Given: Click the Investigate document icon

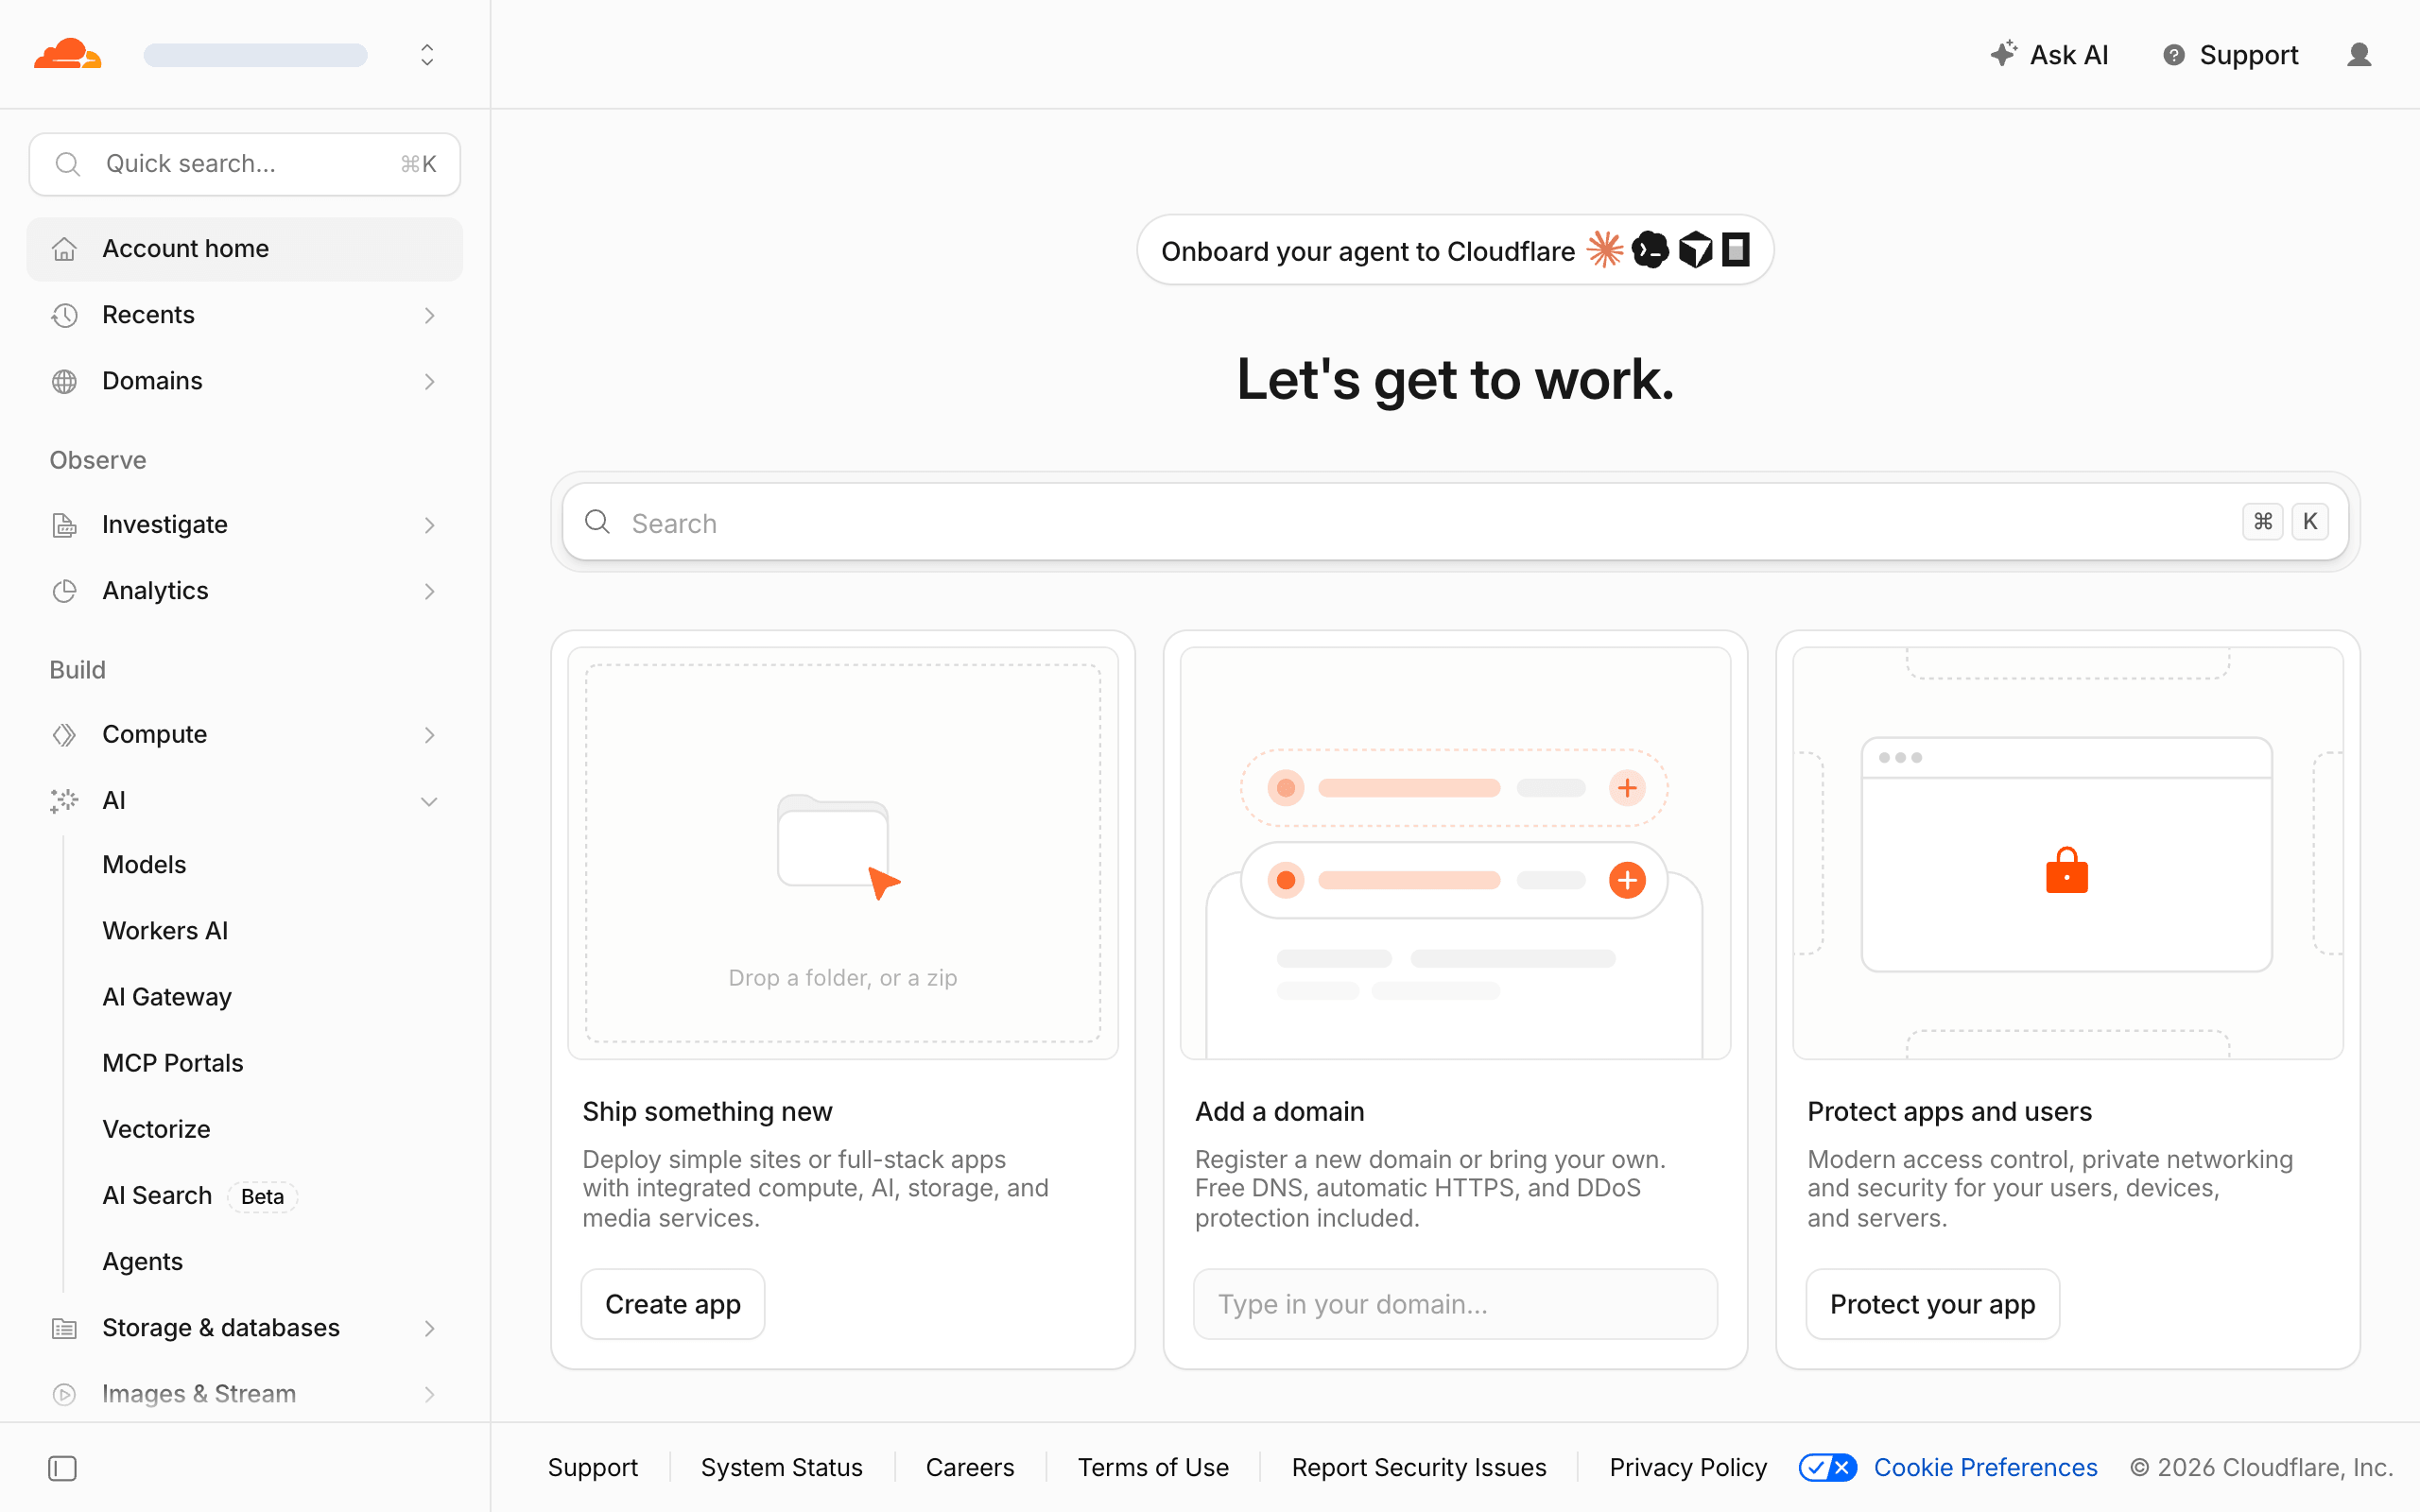Looking at the screenshot, I should click(x=64, y=525).
